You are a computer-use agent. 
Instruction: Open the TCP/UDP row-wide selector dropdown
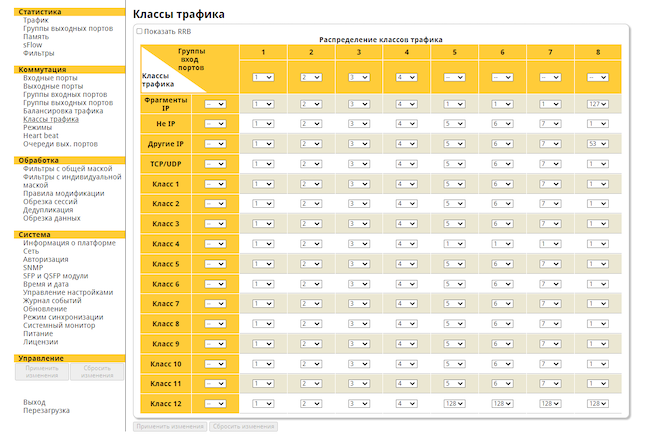point(215,164)
